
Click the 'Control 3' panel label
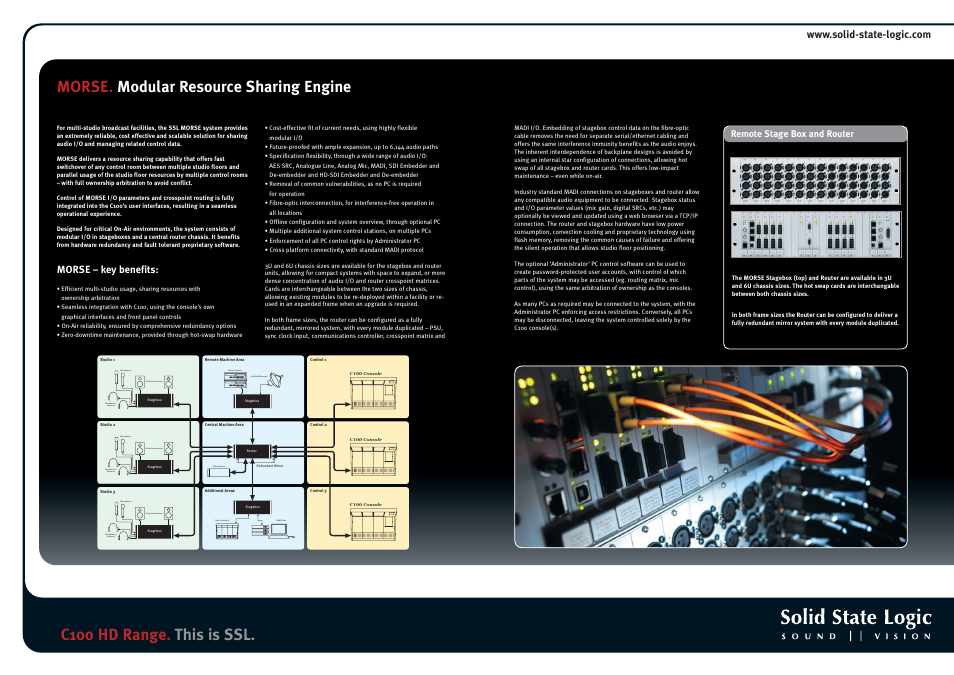(x=318, y=491)
